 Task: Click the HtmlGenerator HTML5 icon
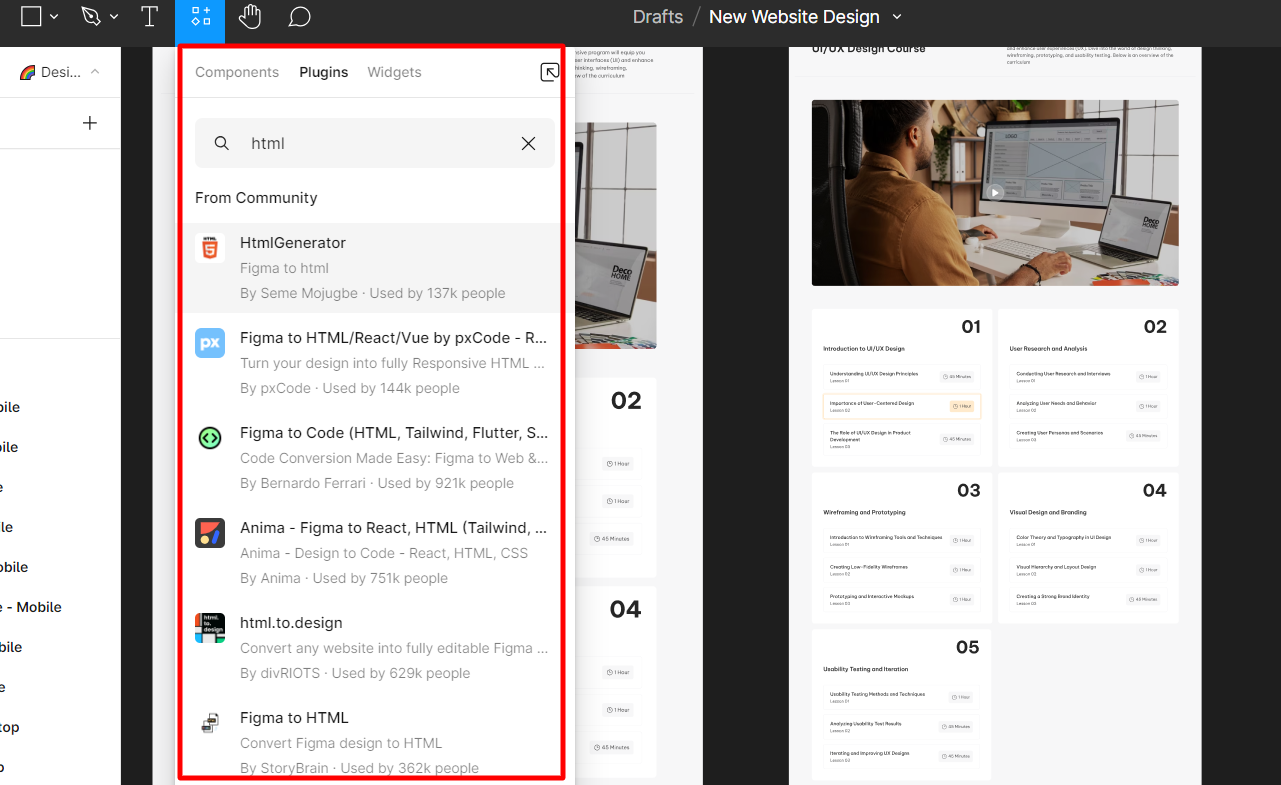tap(210, 248)
